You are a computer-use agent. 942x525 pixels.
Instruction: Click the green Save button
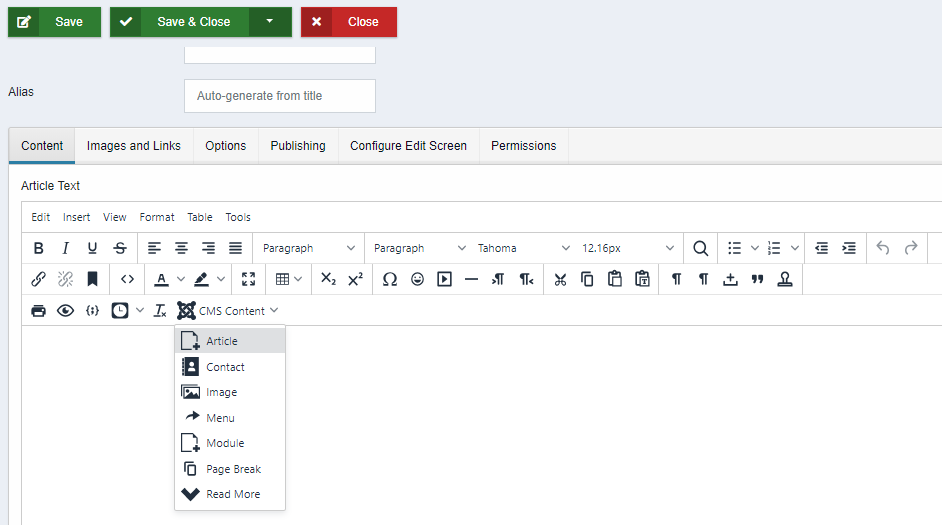pos(55,22)
